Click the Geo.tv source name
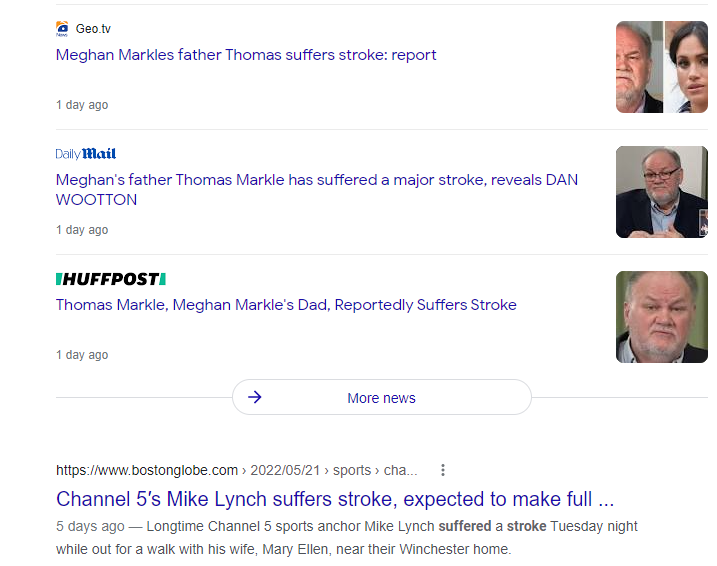Viewport: 717px width, 566px height. point(93,29)
